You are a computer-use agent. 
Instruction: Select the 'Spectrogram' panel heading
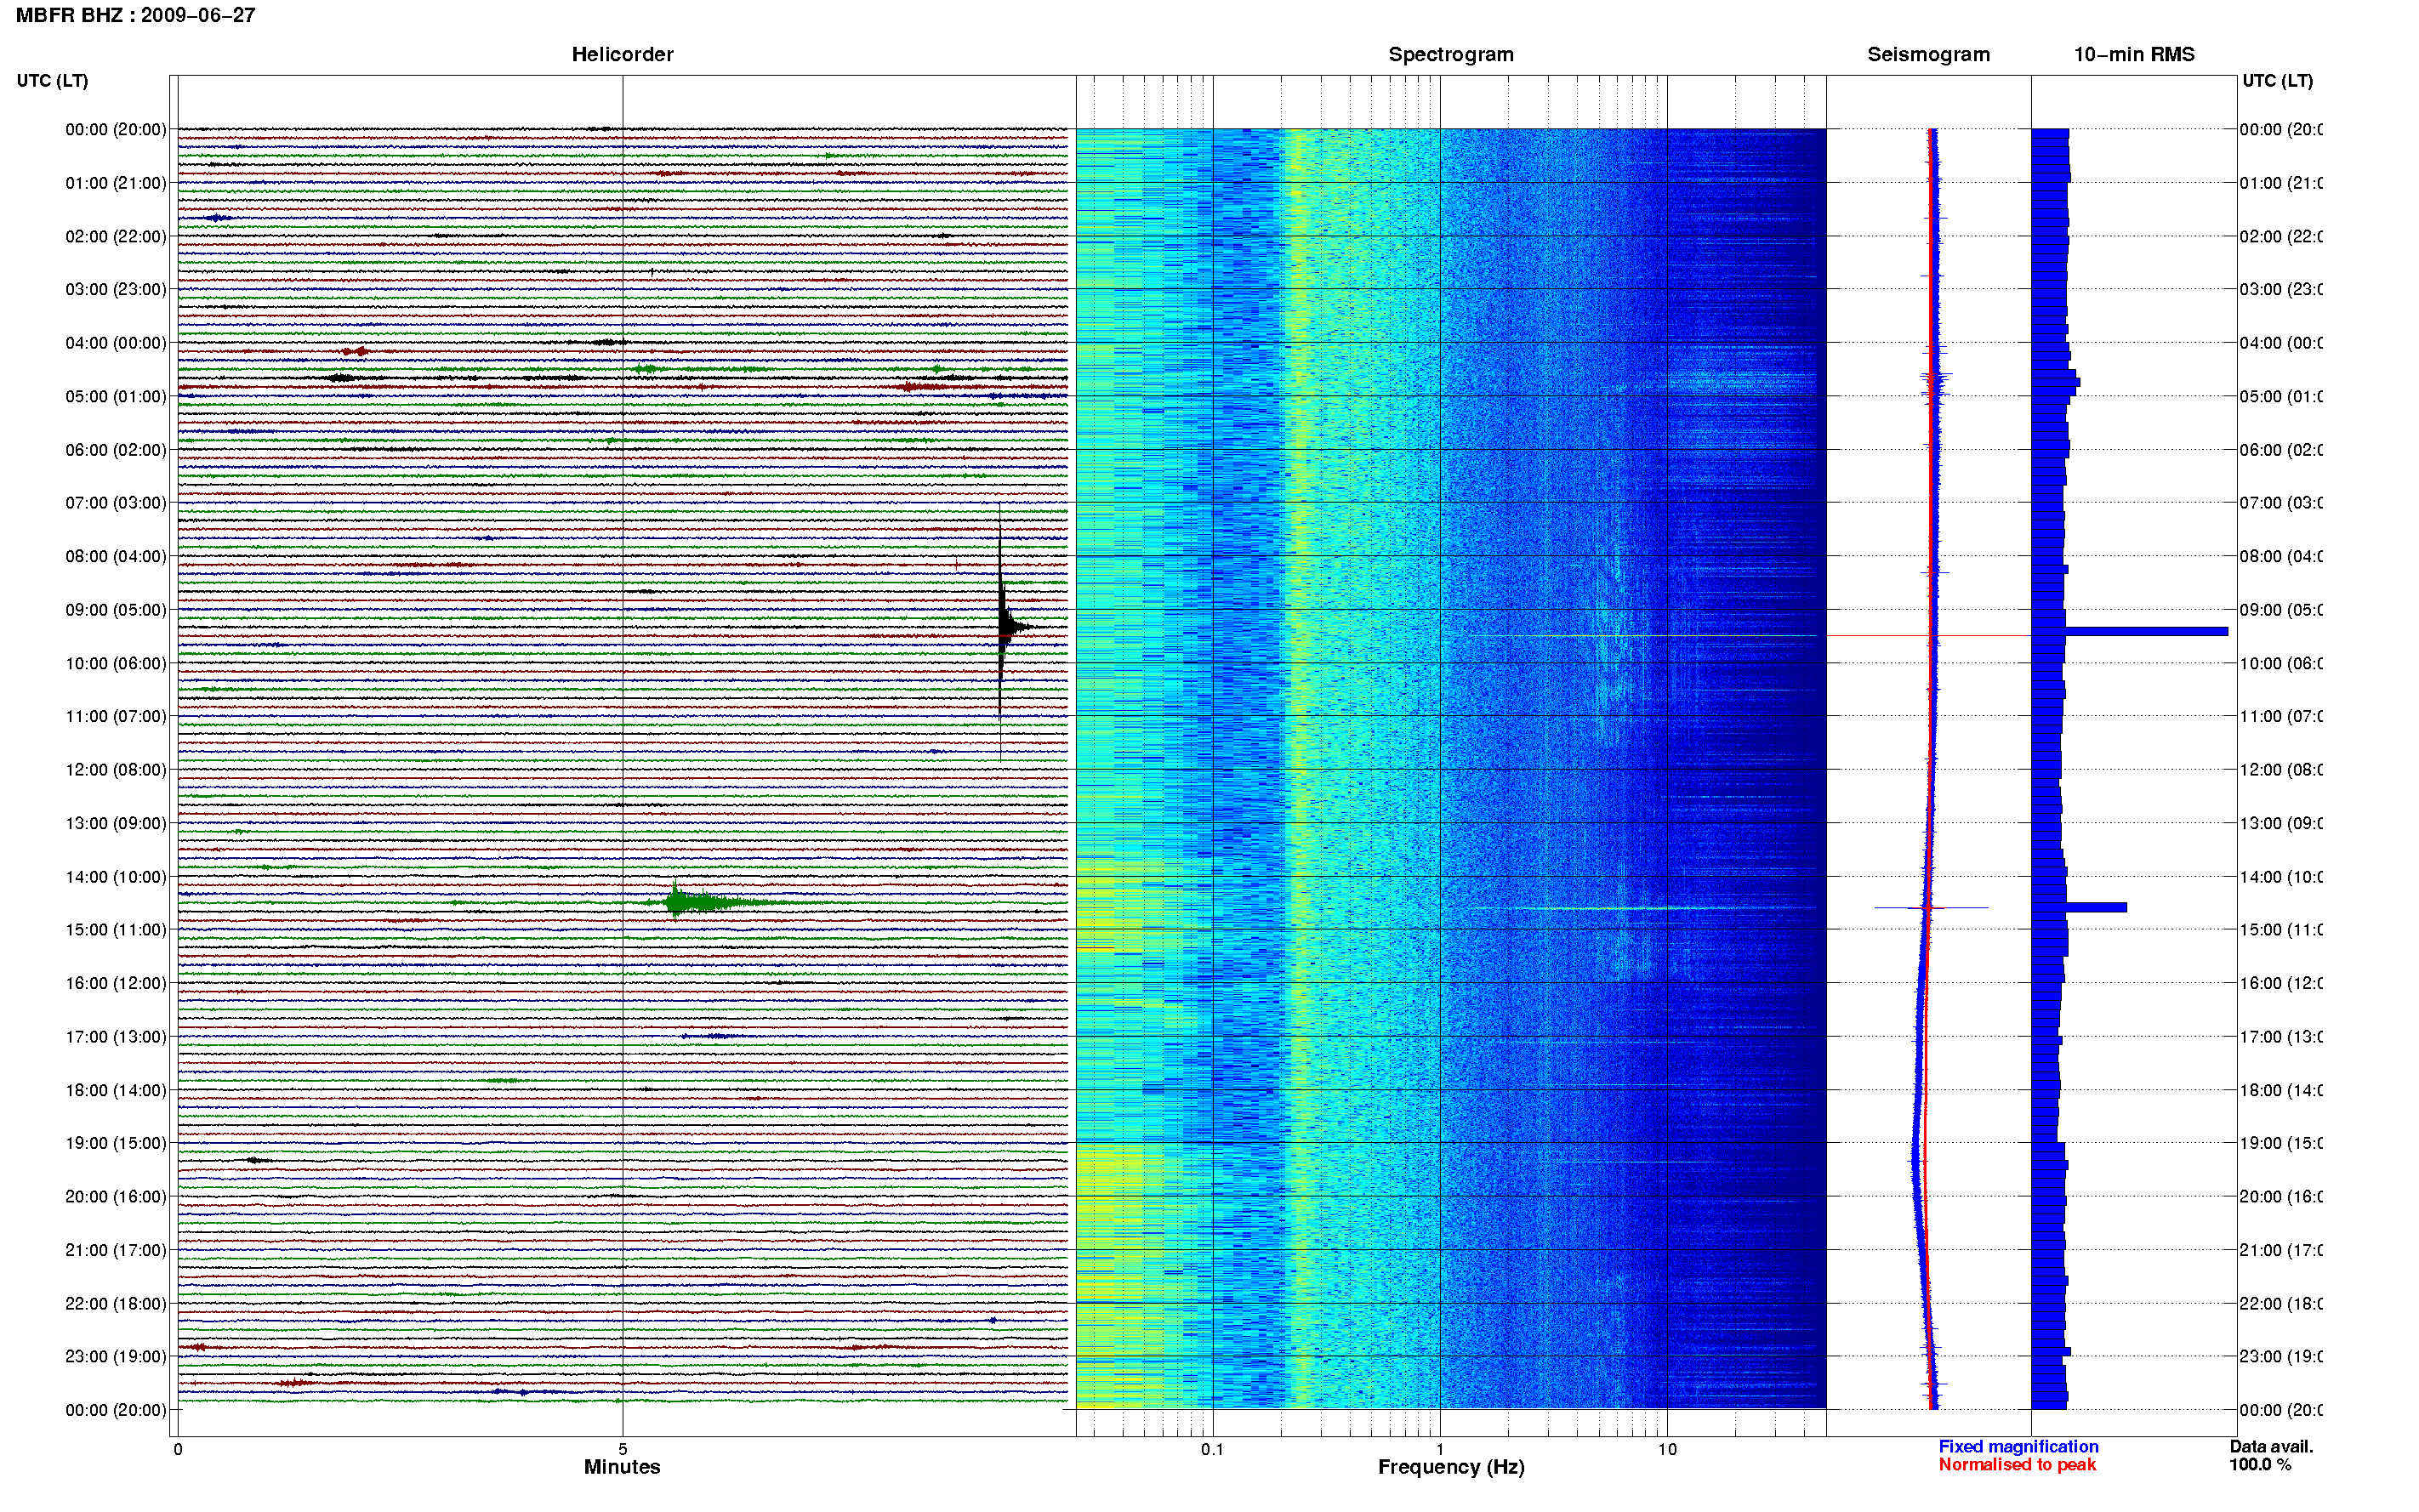[x=1450, y=54]
